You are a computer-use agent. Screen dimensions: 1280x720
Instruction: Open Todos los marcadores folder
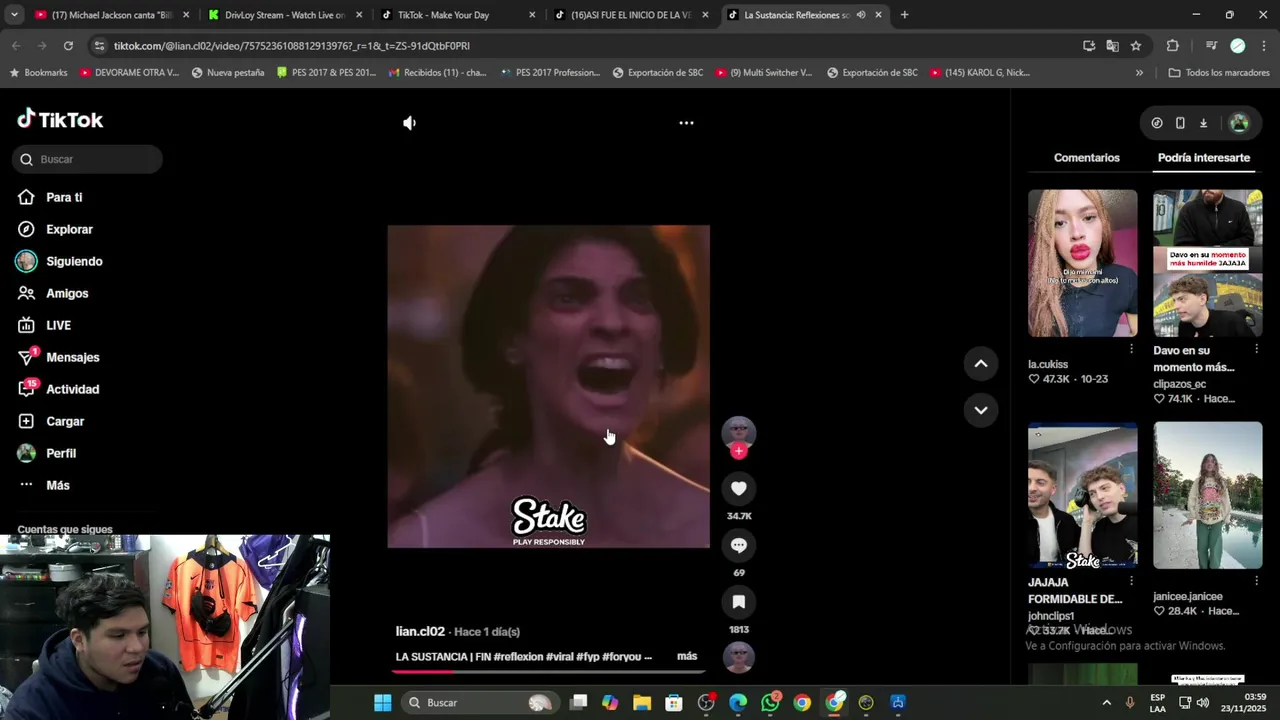coord(1218,73)
